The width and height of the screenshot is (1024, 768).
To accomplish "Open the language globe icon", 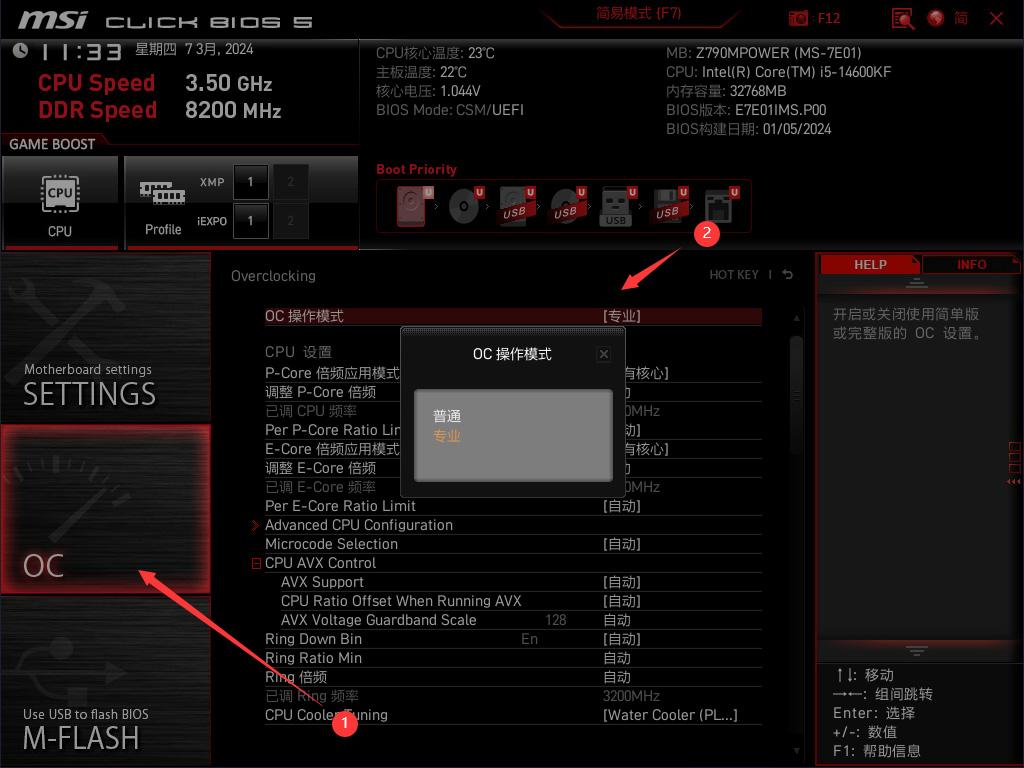I will point(936,18).
